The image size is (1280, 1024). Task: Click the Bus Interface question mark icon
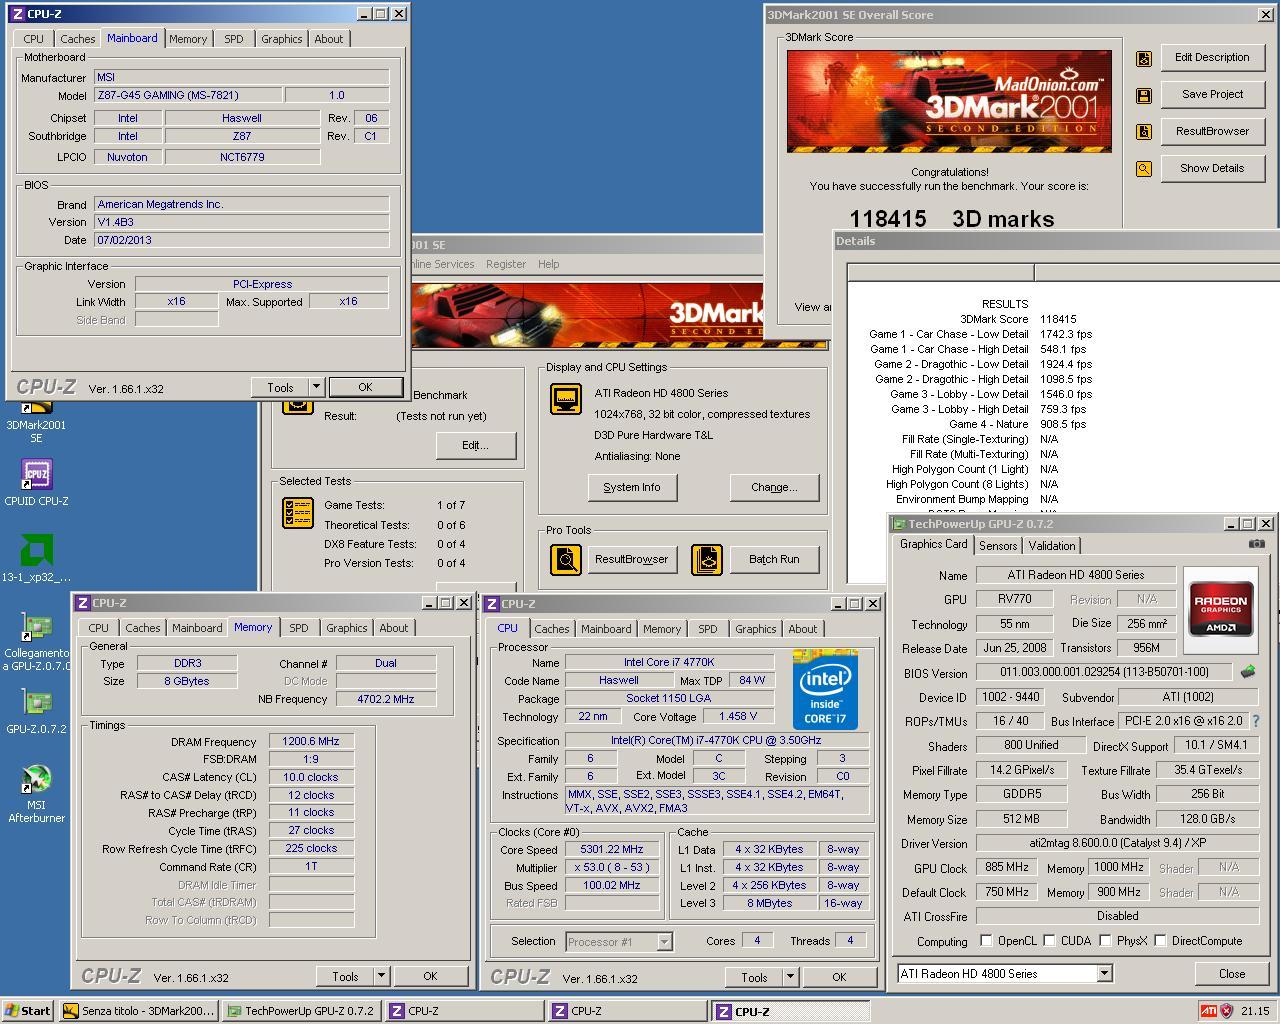pos(1256,721)
